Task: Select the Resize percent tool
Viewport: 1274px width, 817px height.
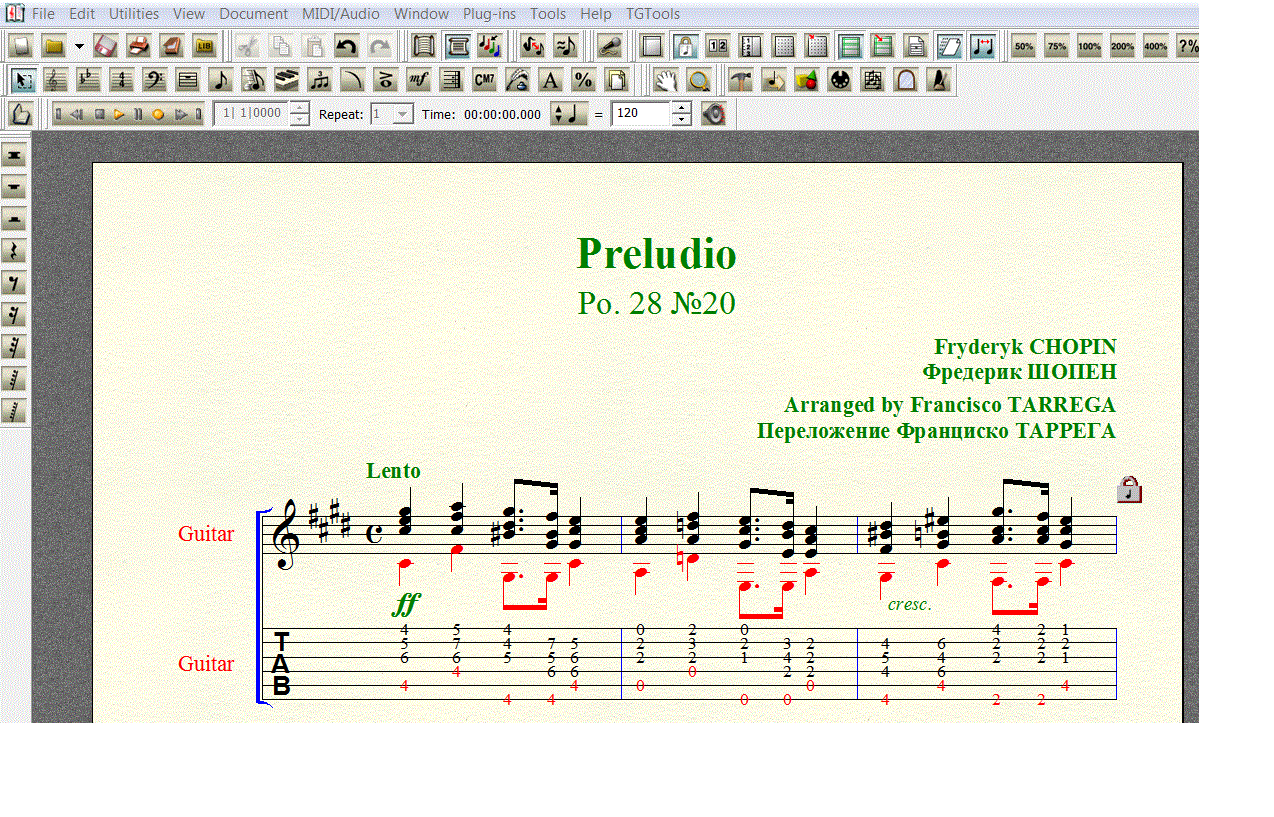Action: click(x=584, y=80)
